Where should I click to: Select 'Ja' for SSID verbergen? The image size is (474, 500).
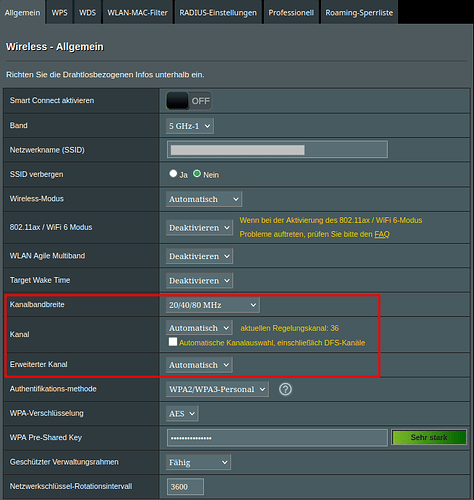click(173, 173)
